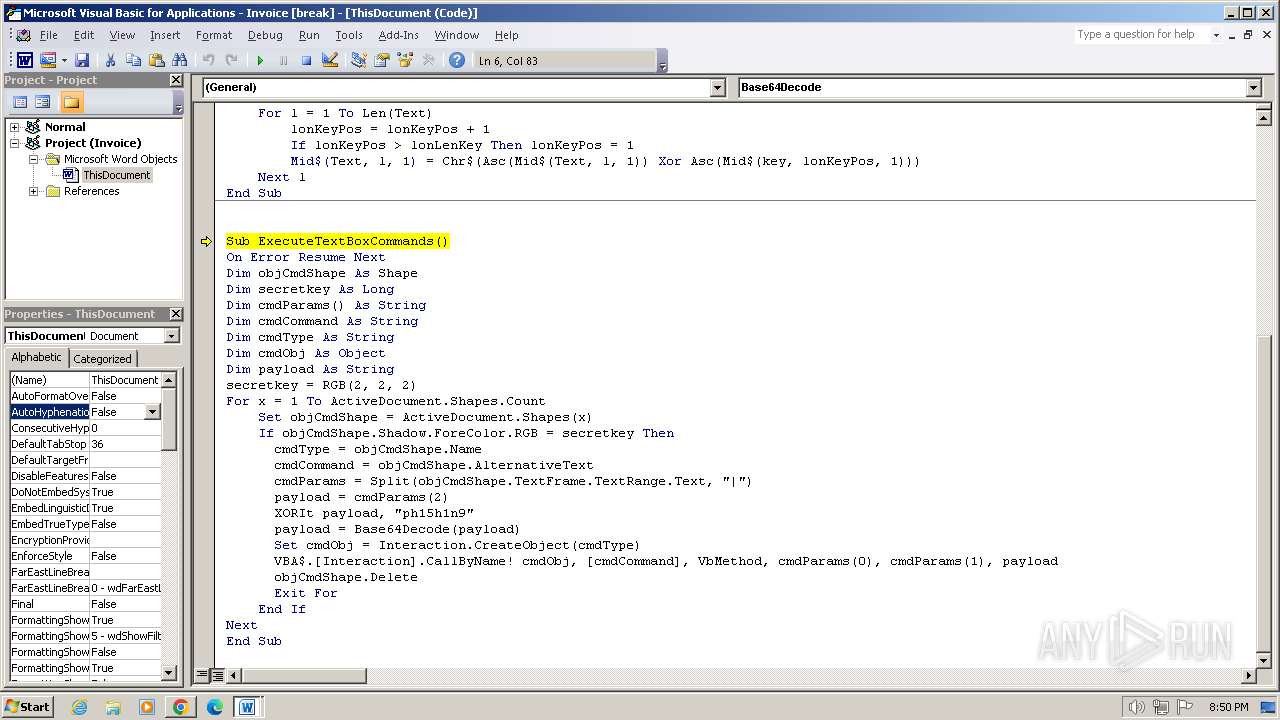
Task: Click the (Name) property value ThisDocument
Action: click(125, 380)
